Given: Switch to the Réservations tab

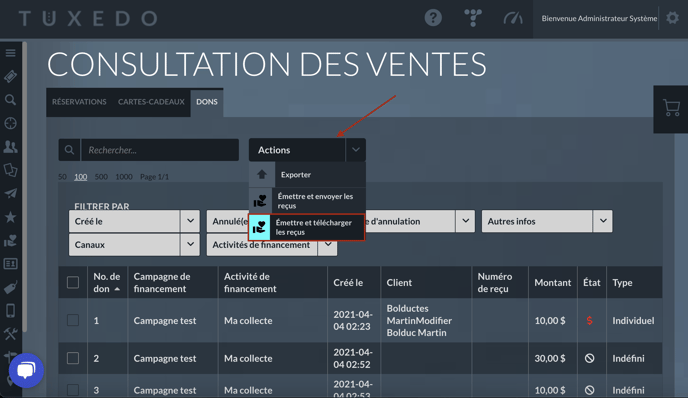Looking at the screenshot, I should point(79,102).
